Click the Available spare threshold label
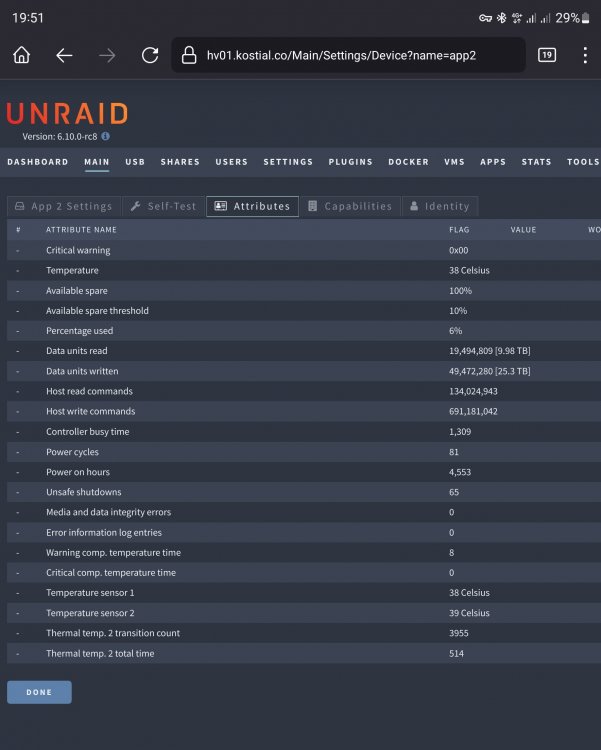601x750 pixels. pos(97,310)
